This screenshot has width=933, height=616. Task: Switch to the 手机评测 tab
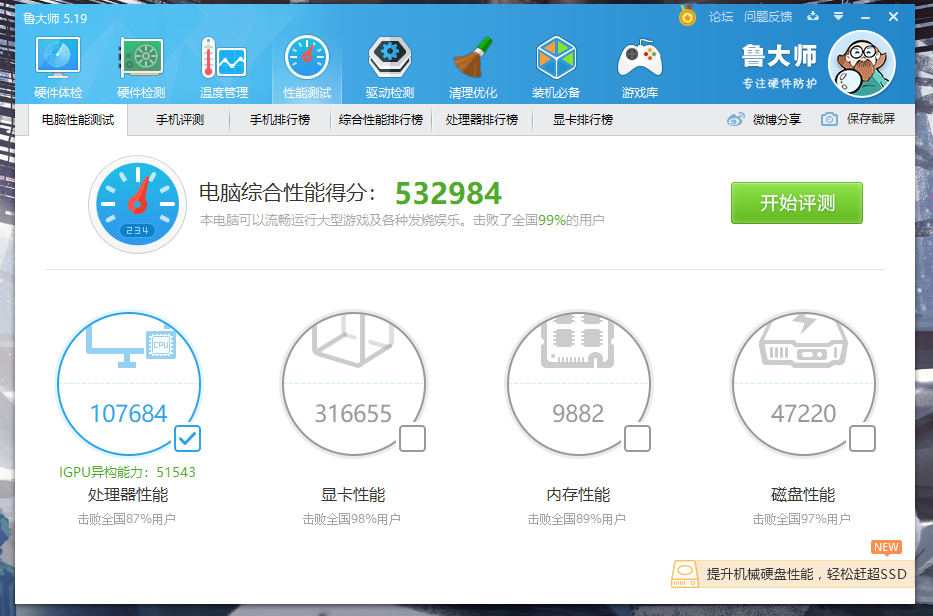tap(180, 120)
